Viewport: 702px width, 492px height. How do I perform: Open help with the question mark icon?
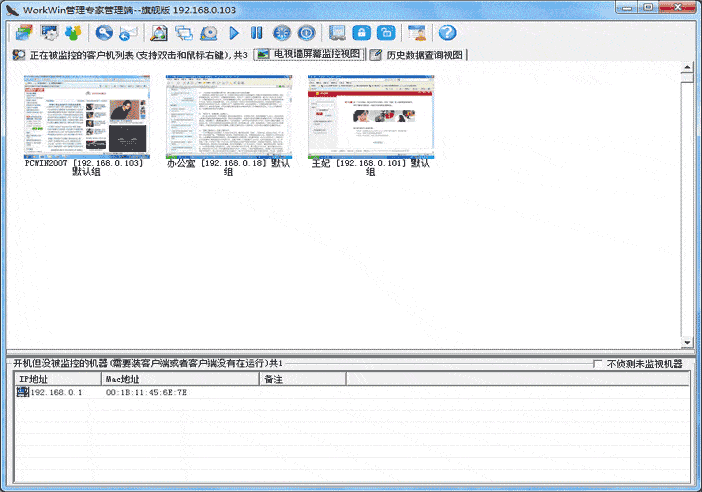click(x=447, y=33)
